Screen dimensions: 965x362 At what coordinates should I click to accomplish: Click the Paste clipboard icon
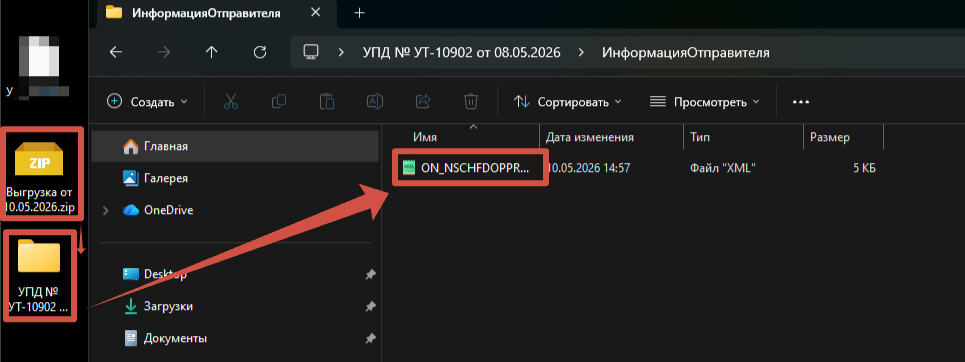click(x=327, y=102)
